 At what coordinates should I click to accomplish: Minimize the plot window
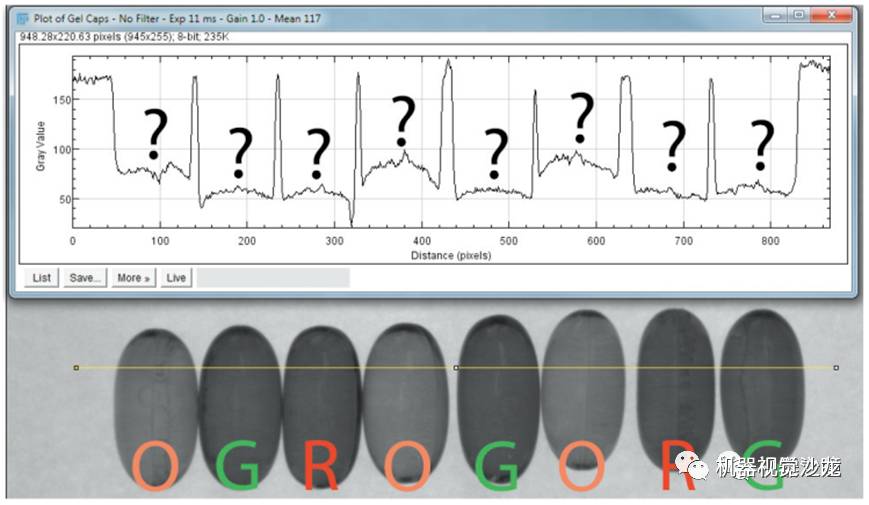775,16
